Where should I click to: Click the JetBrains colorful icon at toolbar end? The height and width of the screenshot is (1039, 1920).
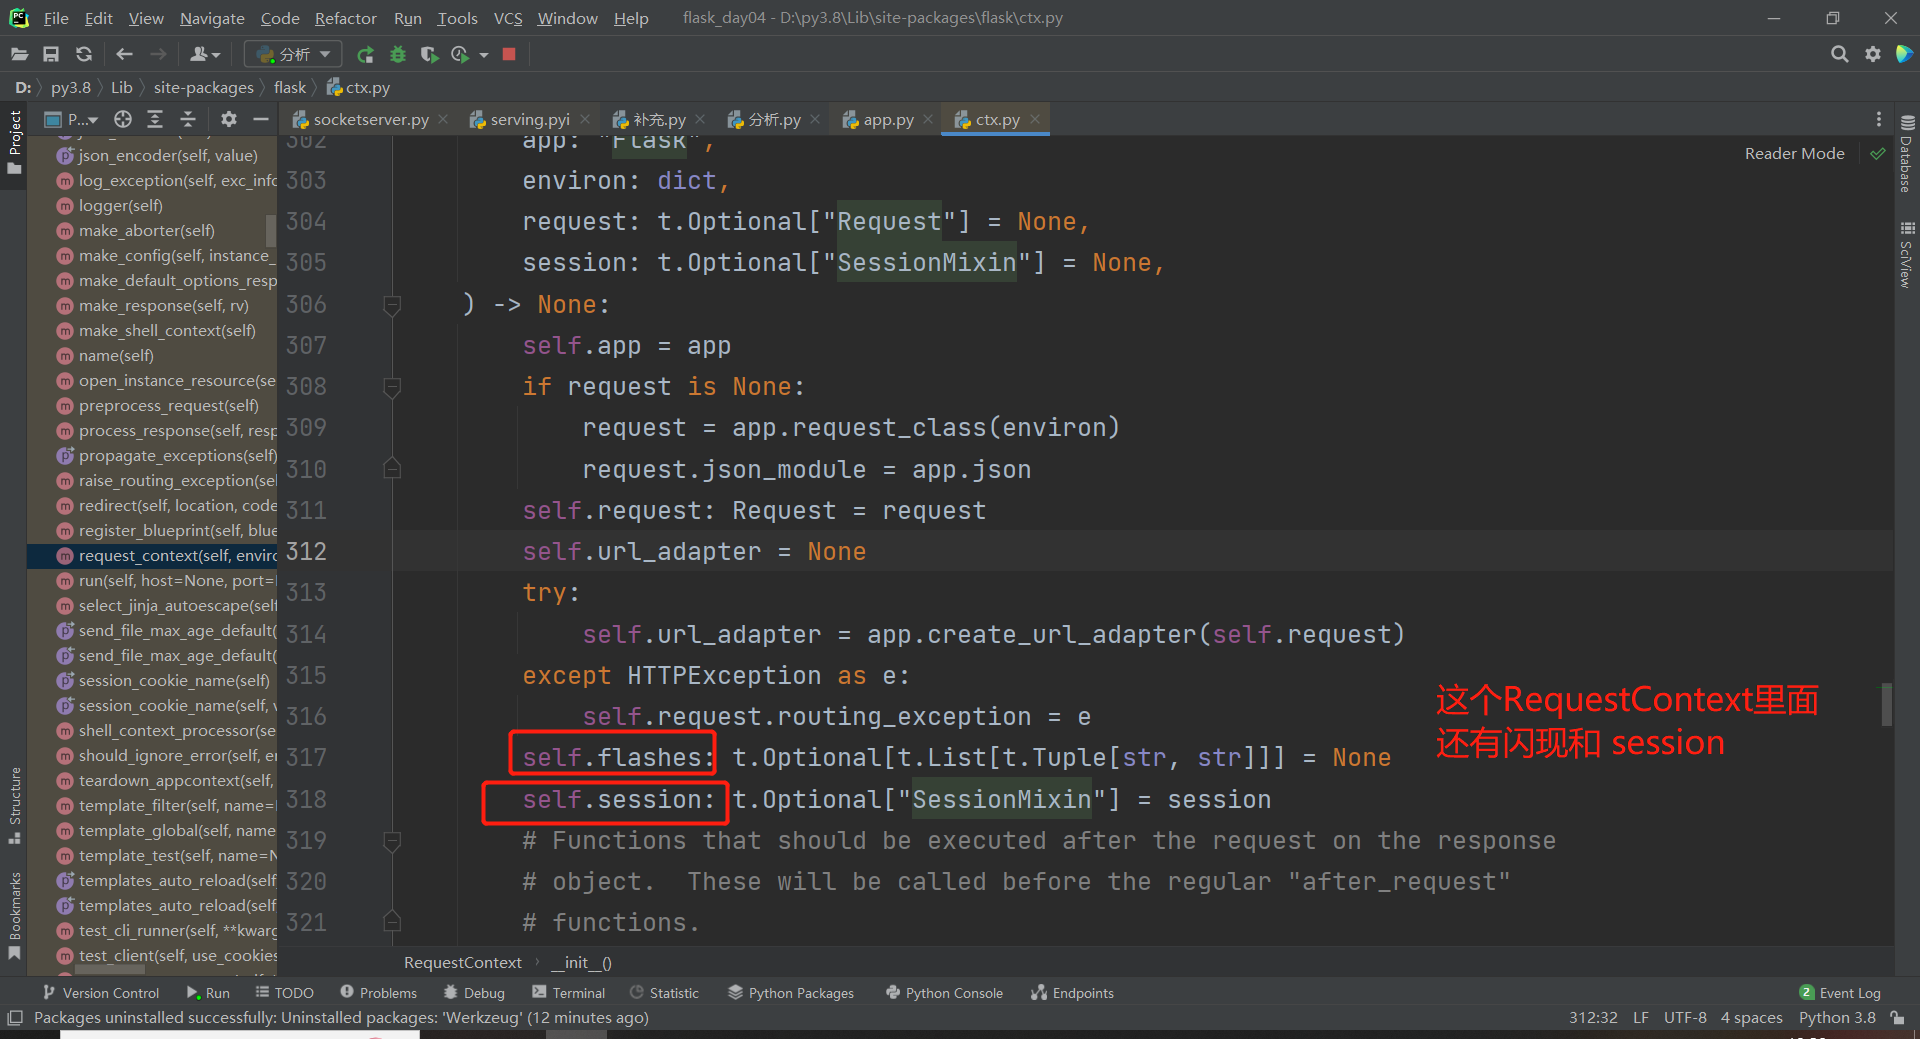point(1904,54)
